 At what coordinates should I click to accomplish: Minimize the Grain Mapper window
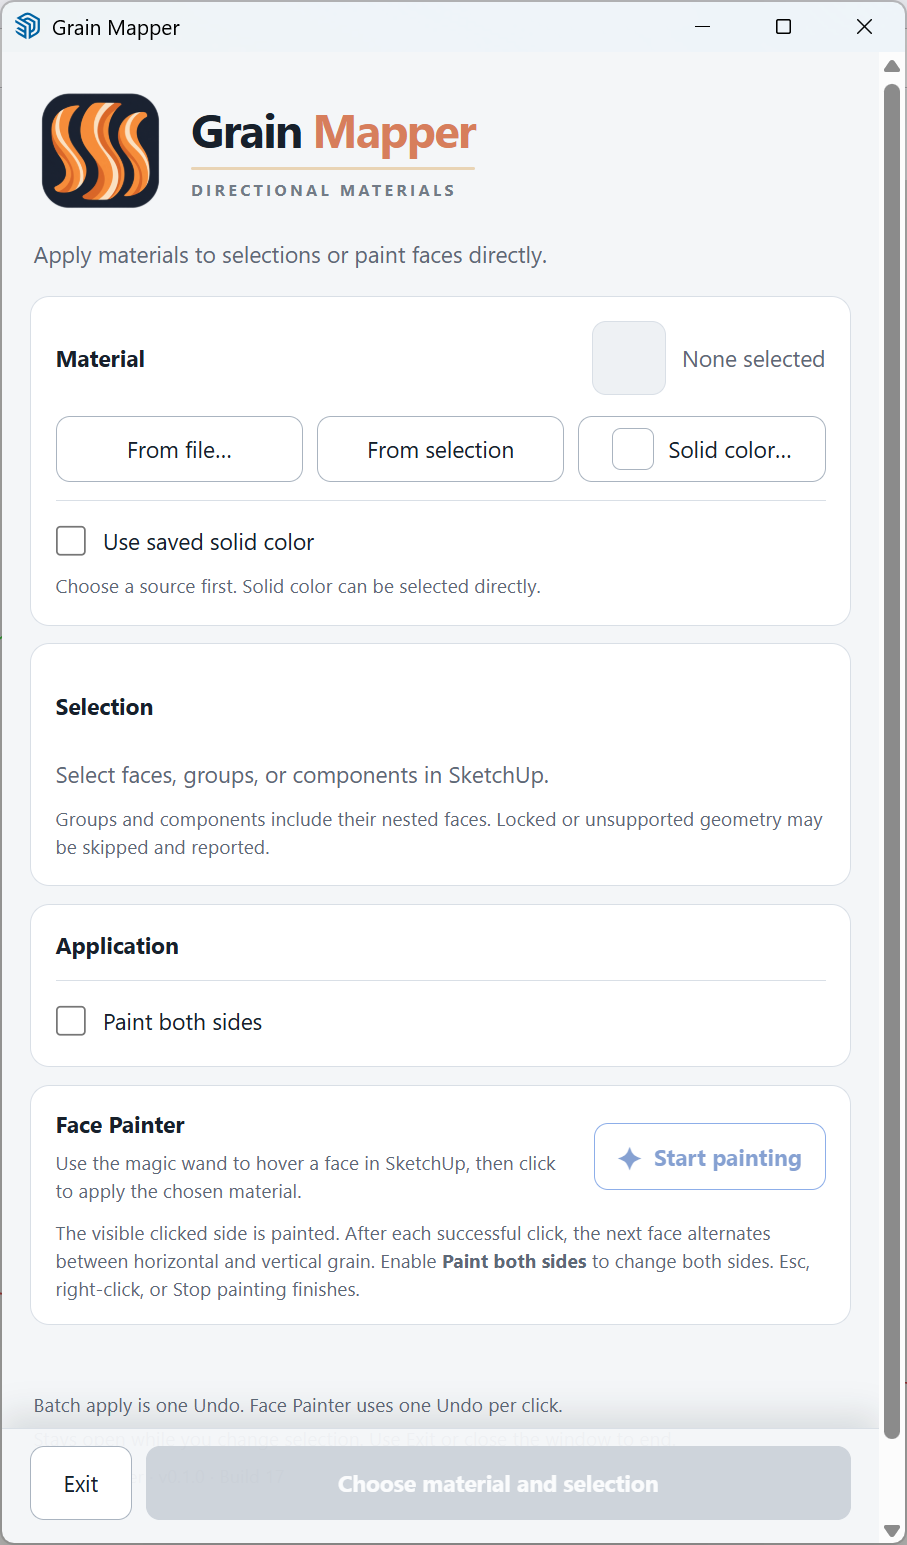[703, 27]
